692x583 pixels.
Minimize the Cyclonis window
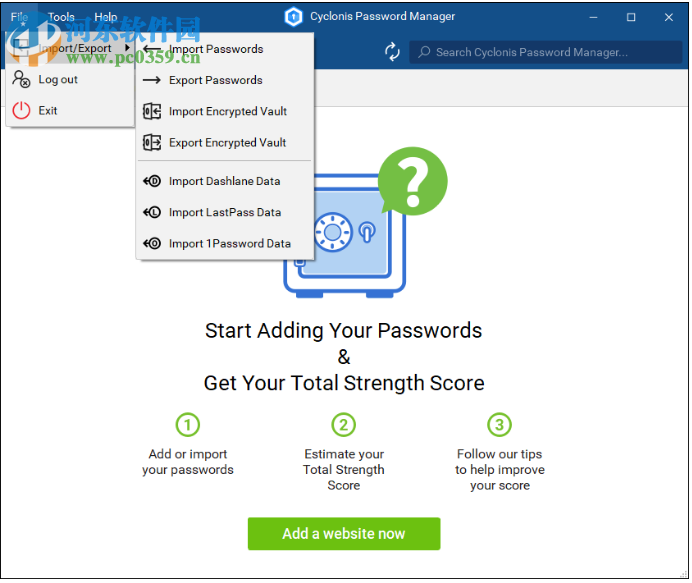click(x=593, y=17)
